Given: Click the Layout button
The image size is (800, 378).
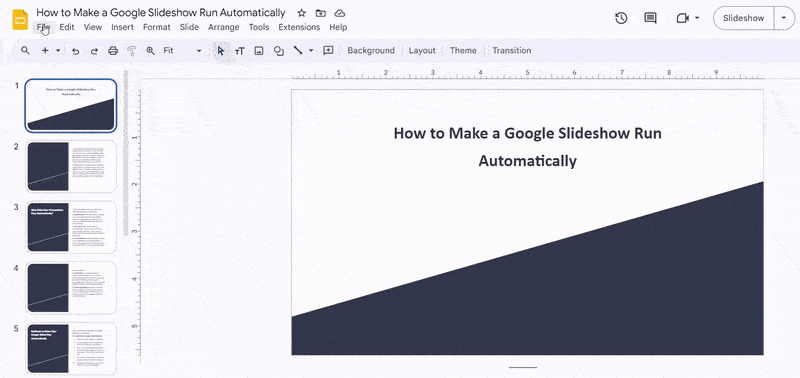Looking at the screenshot, I should [422, 51].
